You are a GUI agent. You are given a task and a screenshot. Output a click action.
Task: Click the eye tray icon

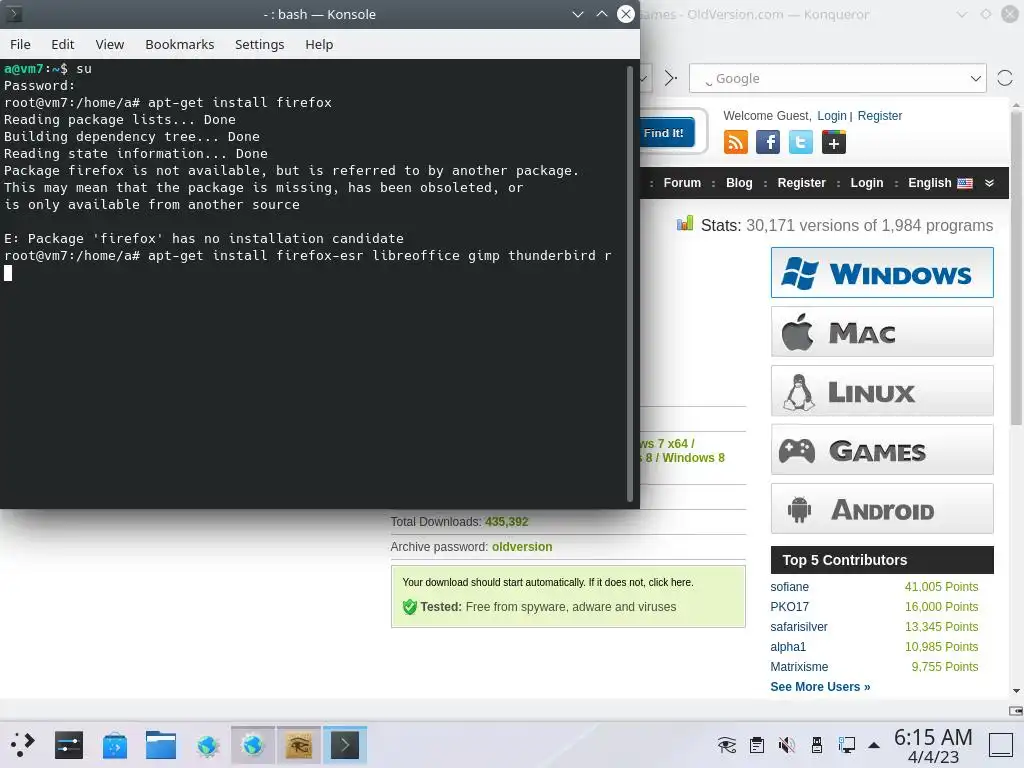pos(726,744)
